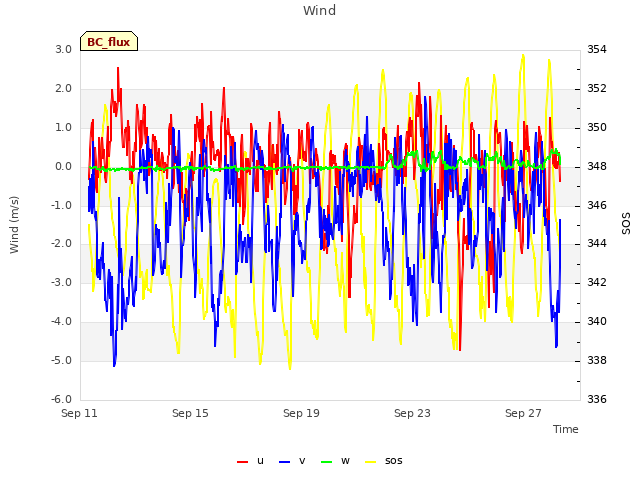Viewport: 640px width, 480px height.
Task: Click the -2.0 left axis value
Action: pyautogui.click(x=62, y=244)
